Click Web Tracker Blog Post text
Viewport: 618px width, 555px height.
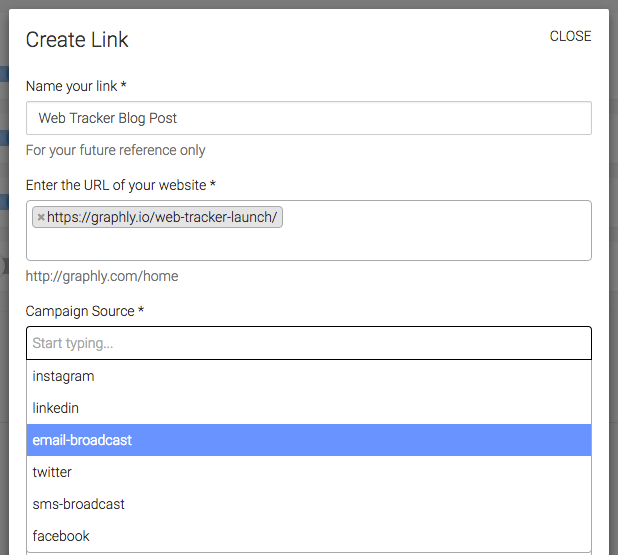[x=108, y=118]
